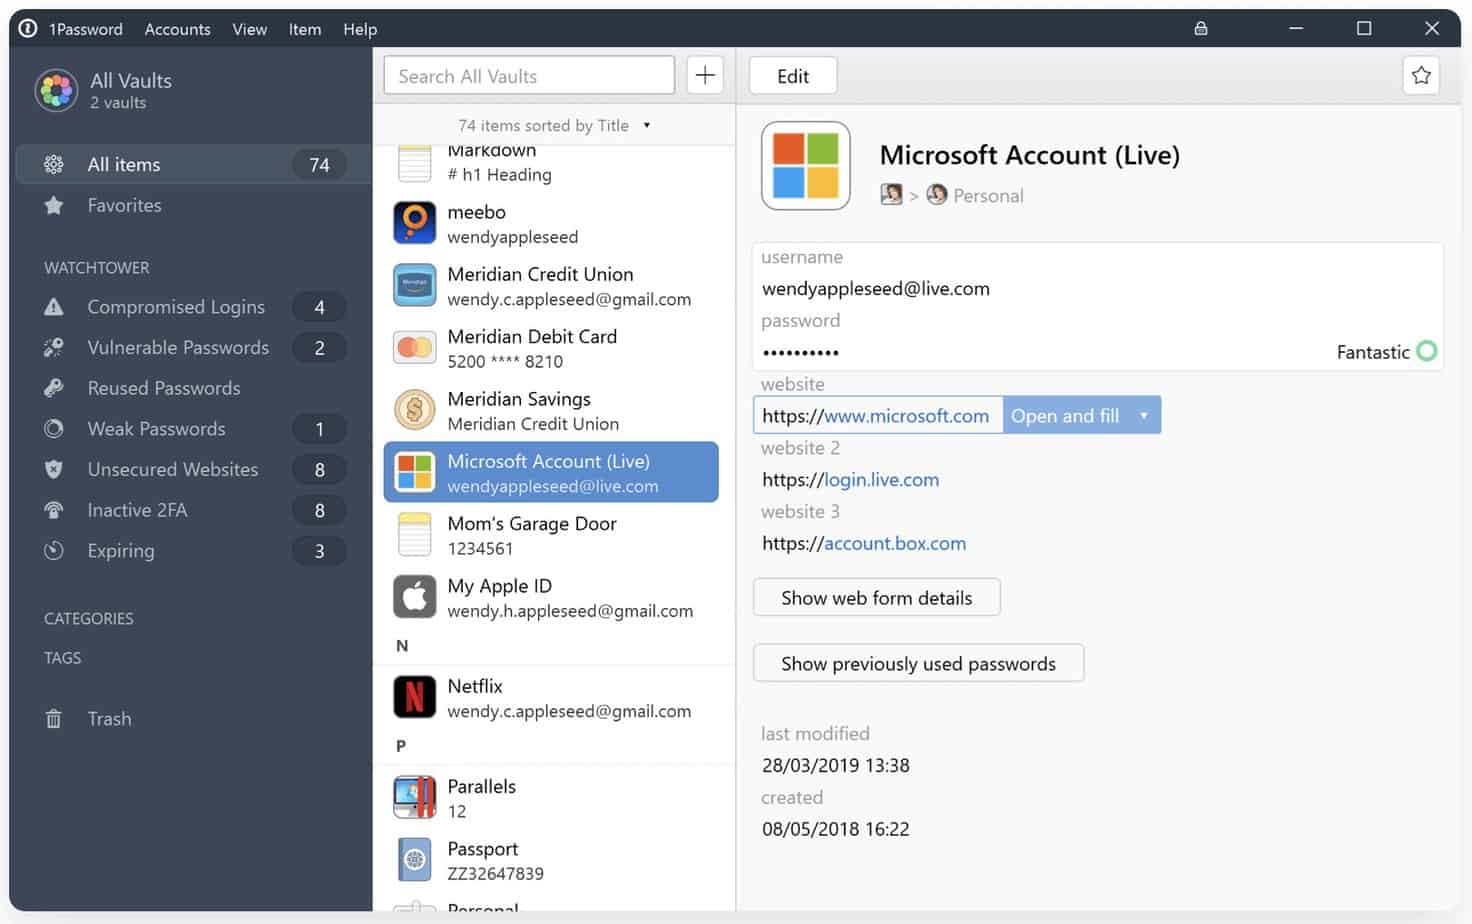This screenshot has width=1472, height=924.
Task: Open the sort order dropdown arrow
Action: [x=647, y=125]
